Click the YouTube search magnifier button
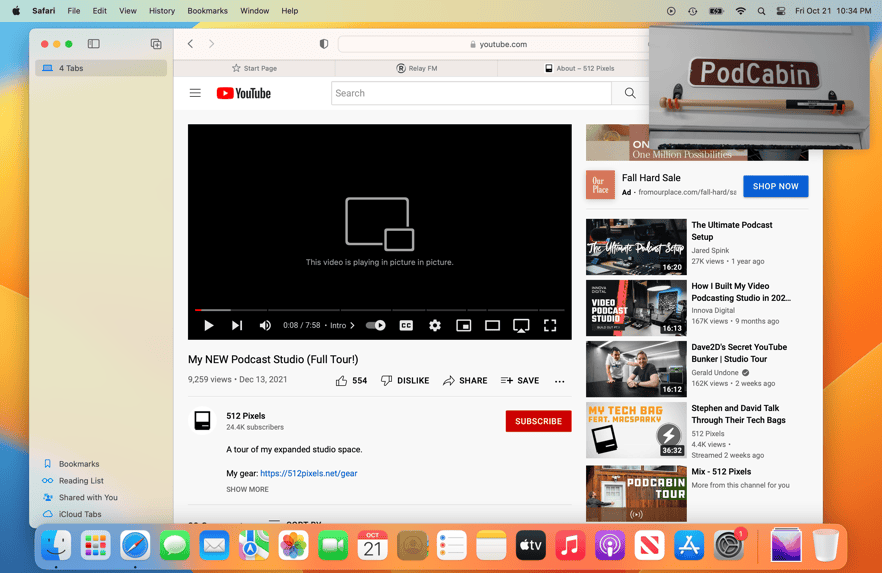The height and width of the screenshot is (573, 882). pos(630,93)
